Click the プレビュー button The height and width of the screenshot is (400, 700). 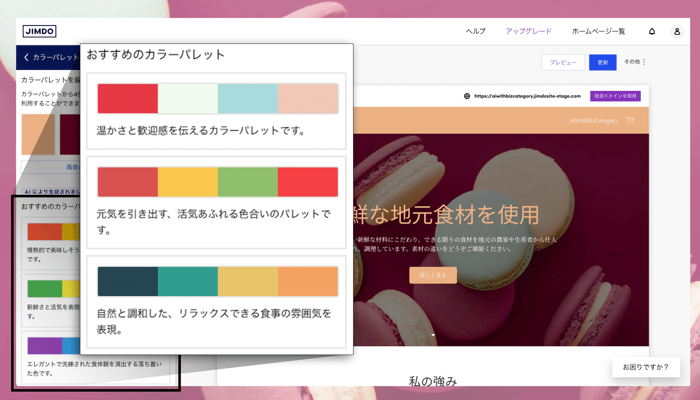[563, 62]
